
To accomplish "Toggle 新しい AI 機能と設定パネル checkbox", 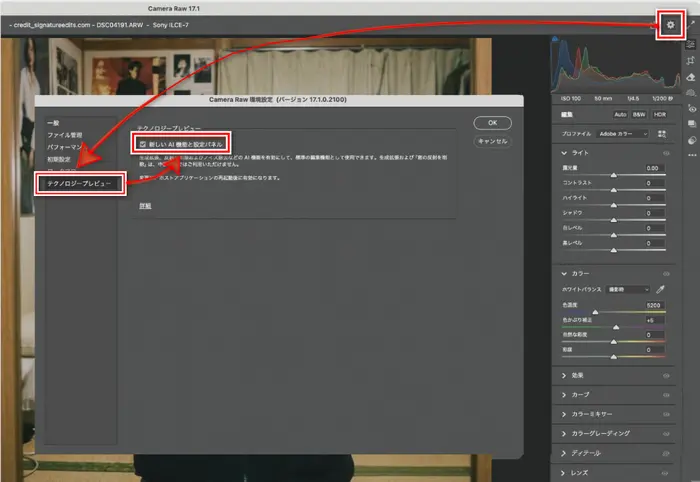I will coord(144,144).
